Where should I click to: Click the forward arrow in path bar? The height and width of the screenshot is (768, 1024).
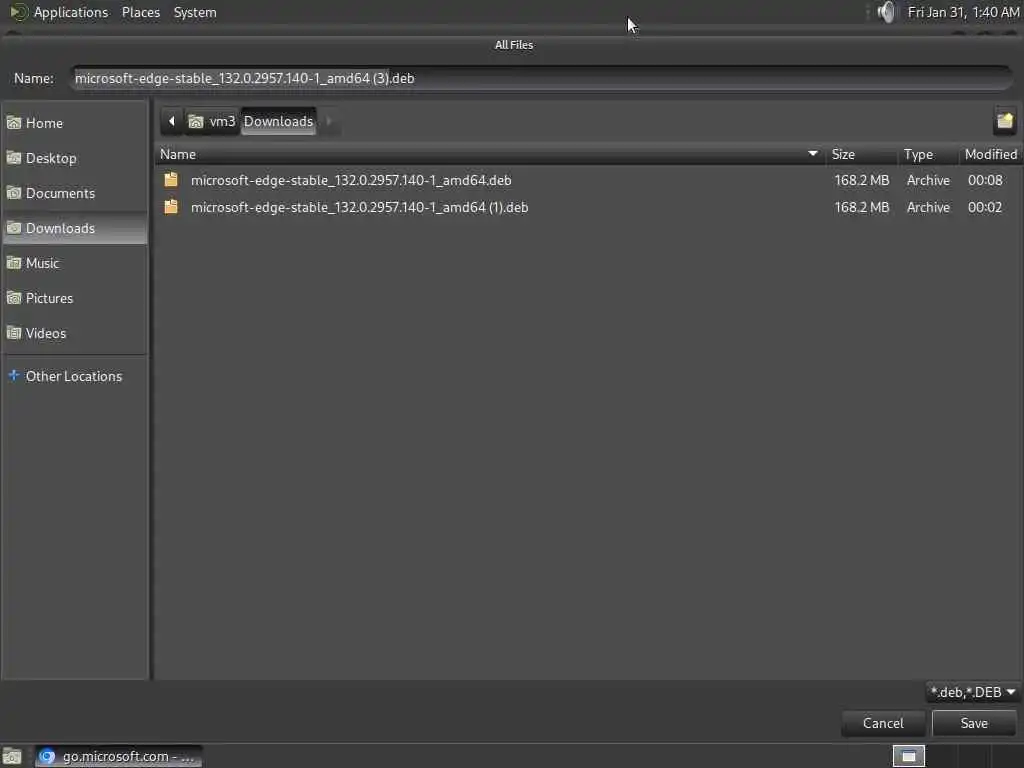pos(328,121)
